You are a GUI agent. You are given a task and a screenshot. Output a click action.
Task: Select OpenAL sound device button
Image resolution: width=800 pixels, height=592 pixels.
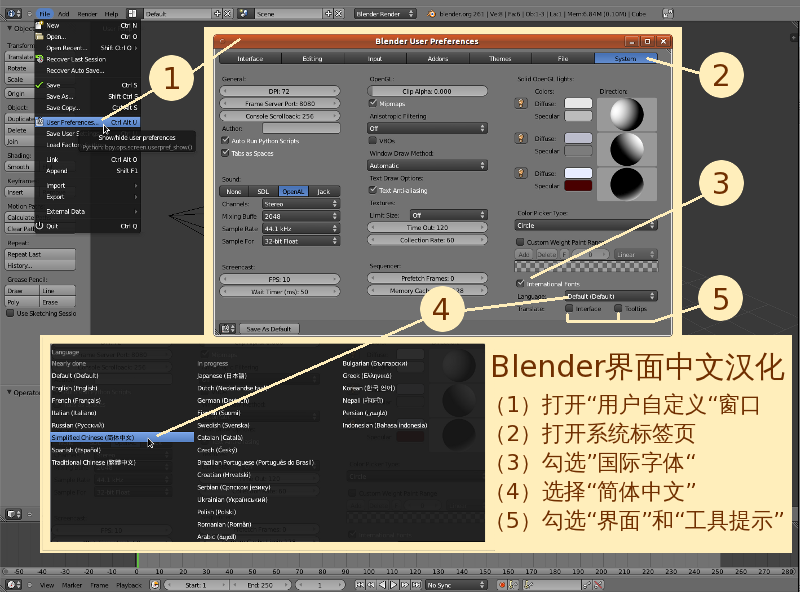click(293, 191)
